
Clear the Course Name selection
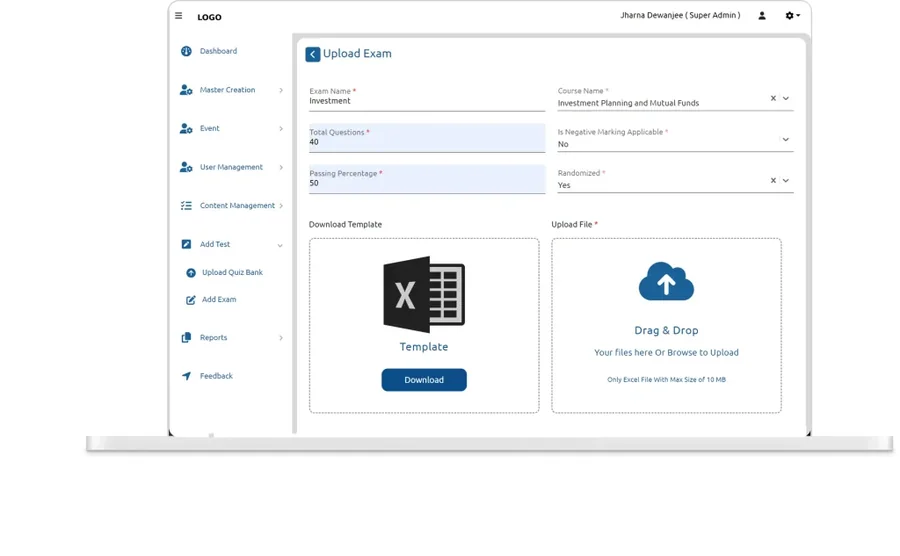click(x=773, y=98)
